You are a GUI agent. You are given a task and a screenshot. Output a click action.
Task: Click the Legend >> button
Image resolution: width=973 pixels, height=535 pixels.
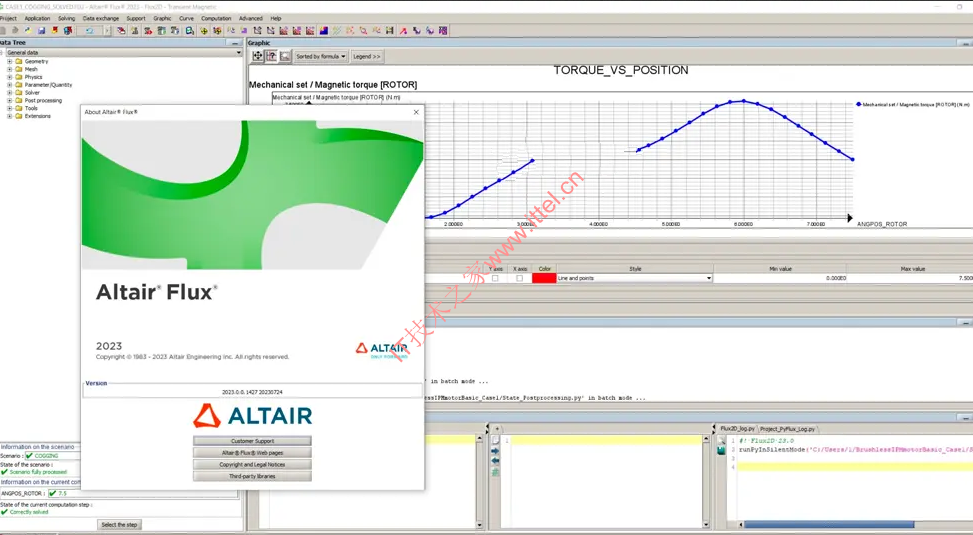367,56
